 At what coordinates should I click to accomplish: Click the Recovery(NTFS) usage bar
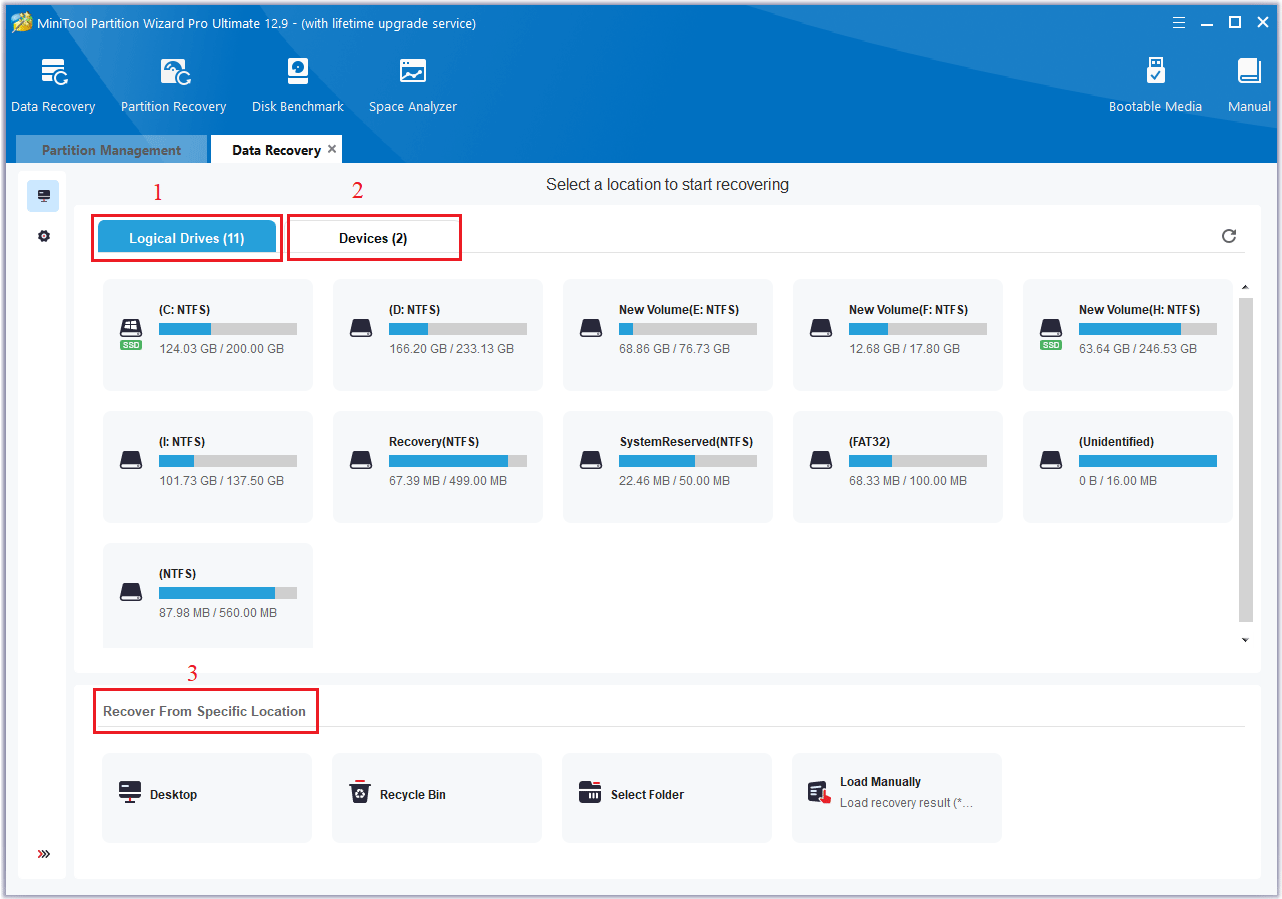(x=458, y=461)
